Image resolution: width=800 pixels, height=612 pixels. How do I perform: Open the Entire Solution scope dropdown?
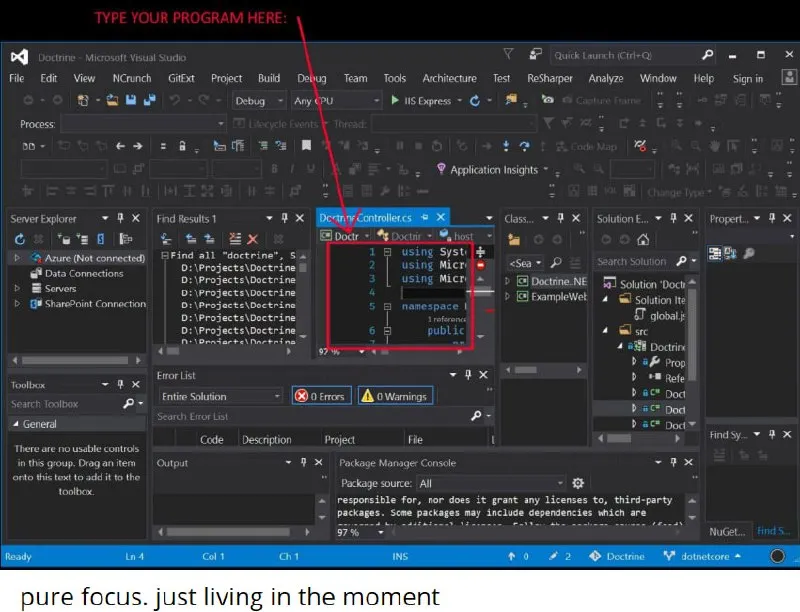pyautogui.click(x=220, y=396)
